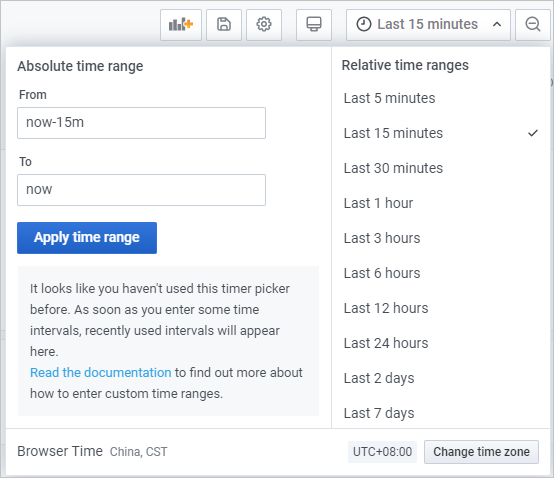Apply time range with the blue button
Screen dimensions: 554x478
pyautogui.click(x=87, y=238)
